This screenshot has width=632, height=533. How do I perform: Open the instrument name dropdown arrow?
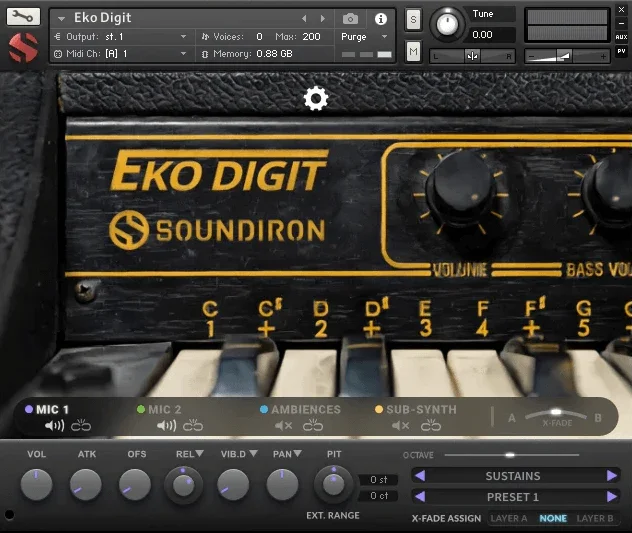(x=61, y=19)
